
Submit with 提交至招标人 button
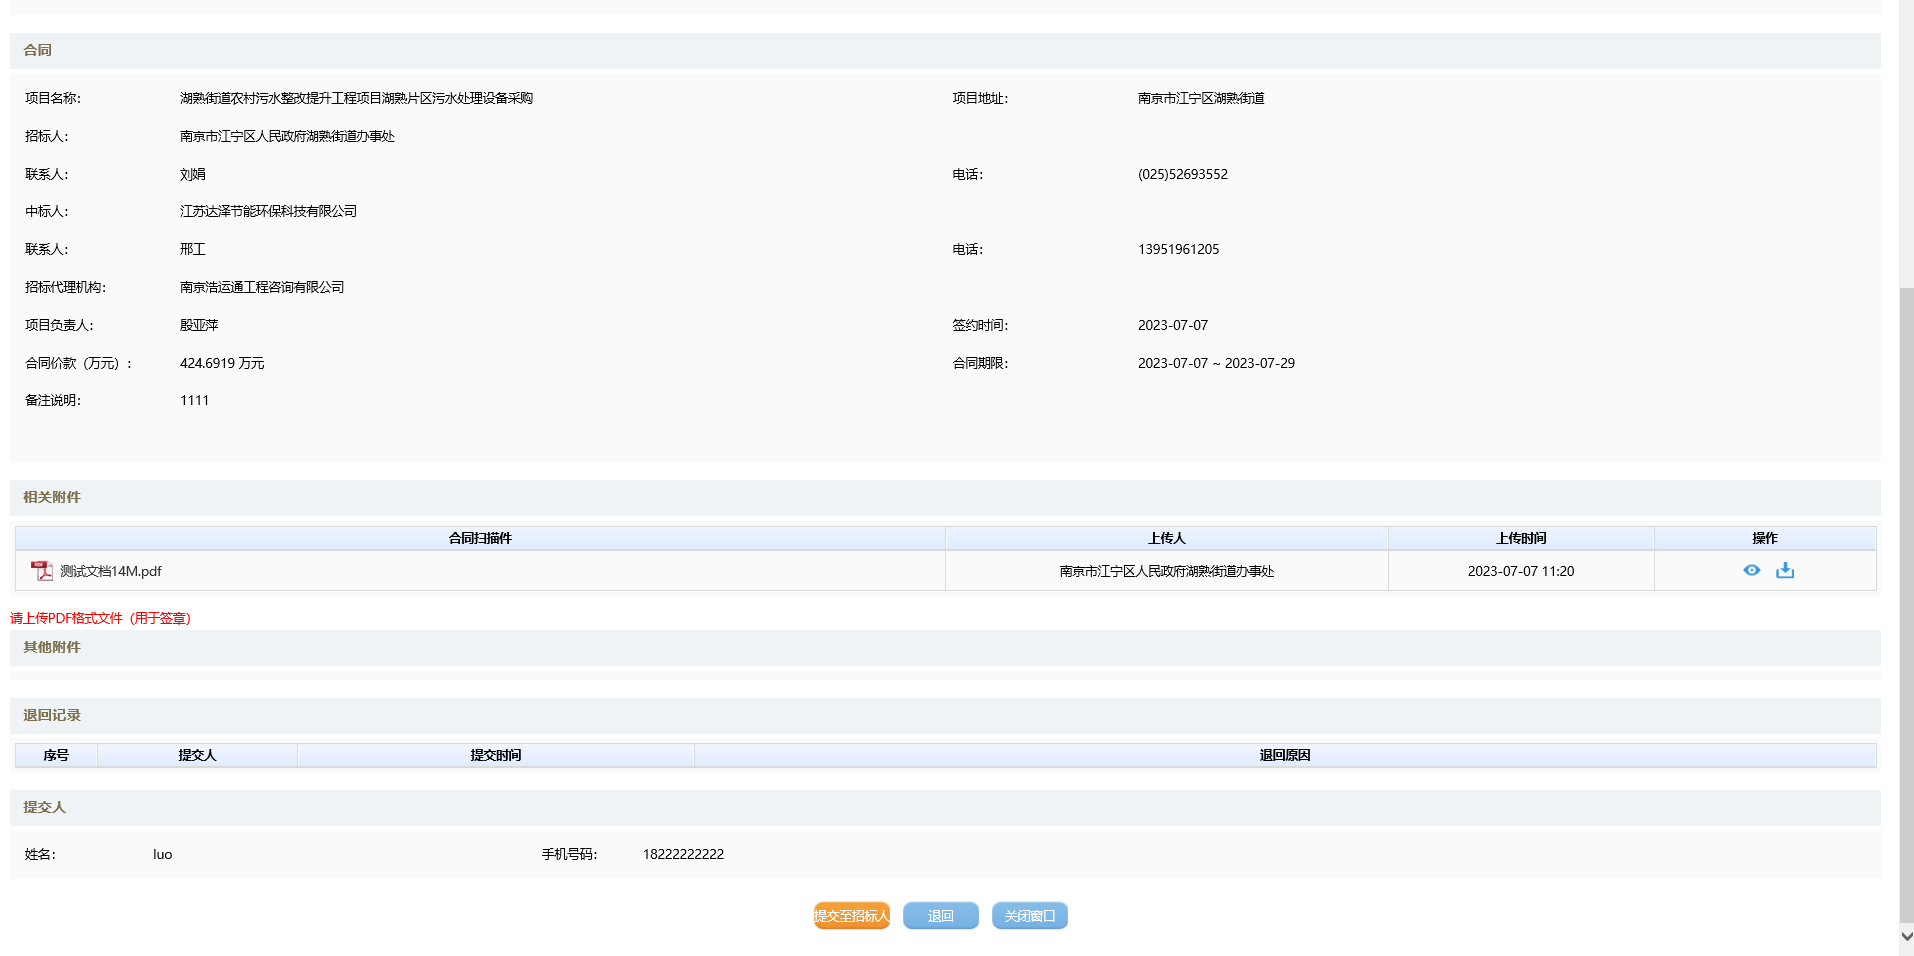(851, 916)
